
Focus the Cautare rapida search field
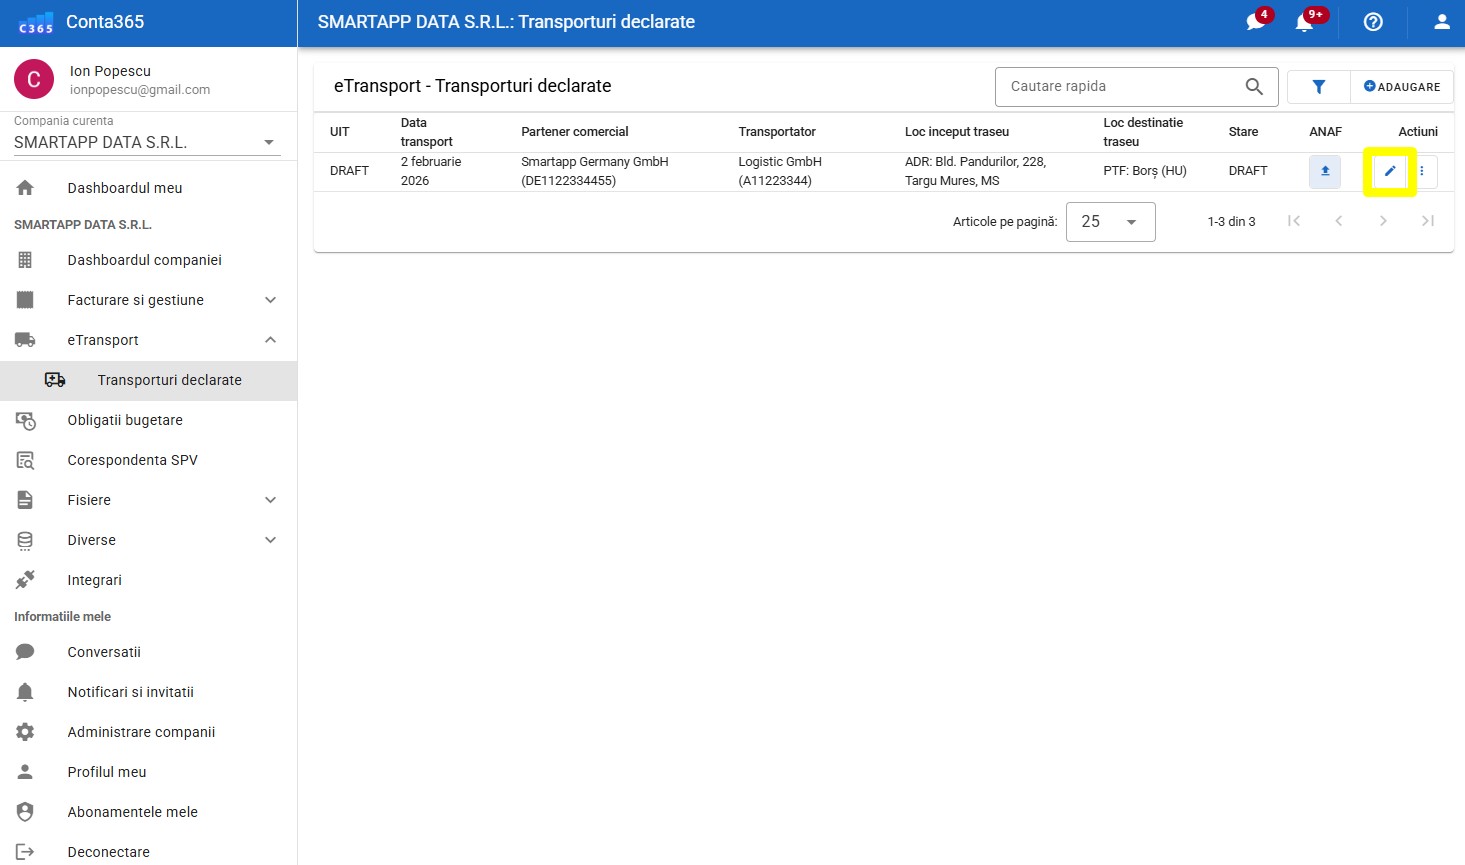click(x=1120, y=87)
